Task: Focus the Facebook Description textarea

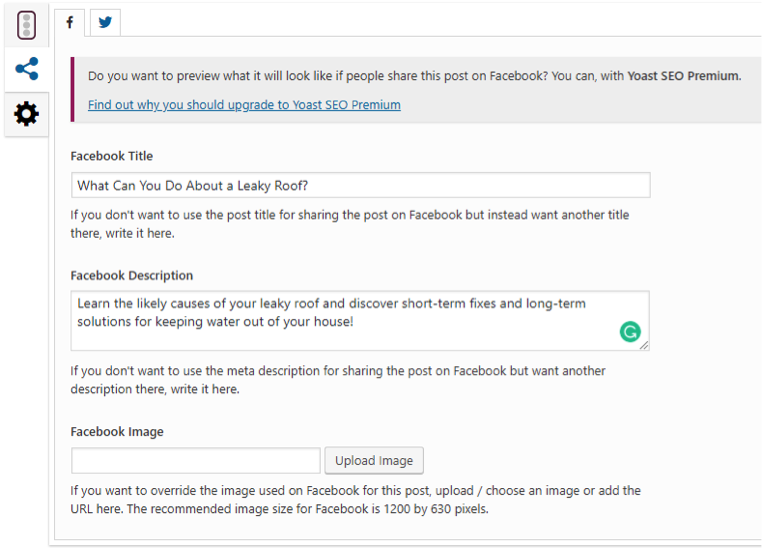Action: point(360,321)
